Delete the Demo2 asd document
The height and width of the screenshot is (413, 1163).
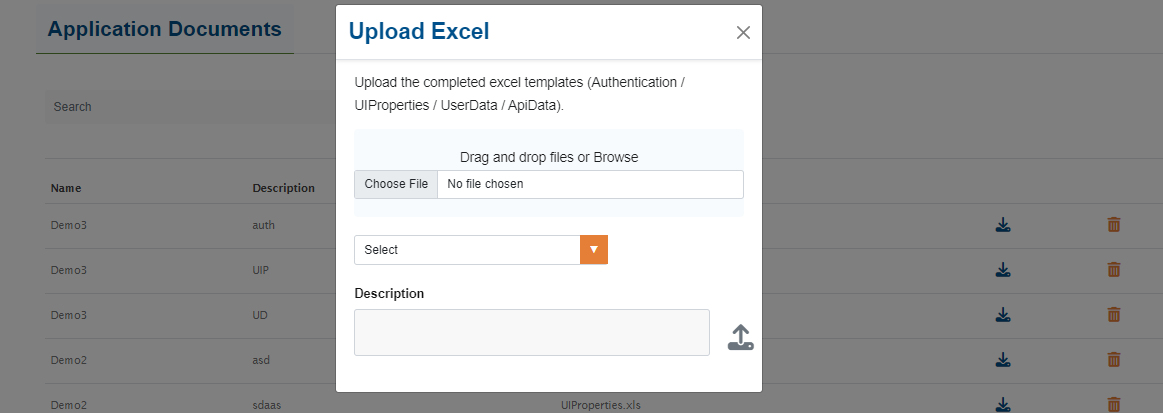coord(1114,360)
